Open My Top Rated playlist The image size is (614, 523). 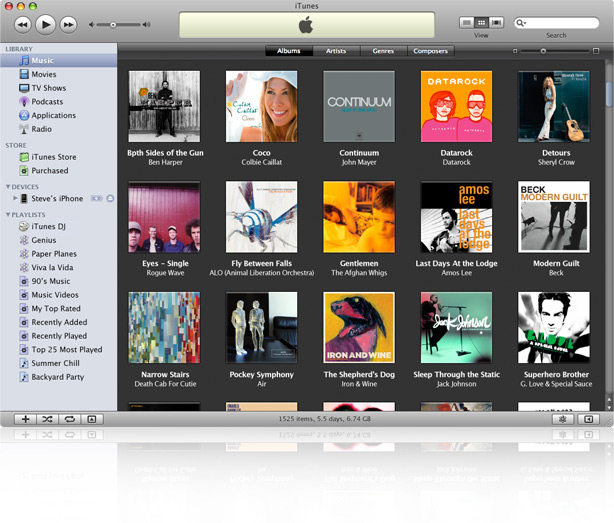(58, 308)
